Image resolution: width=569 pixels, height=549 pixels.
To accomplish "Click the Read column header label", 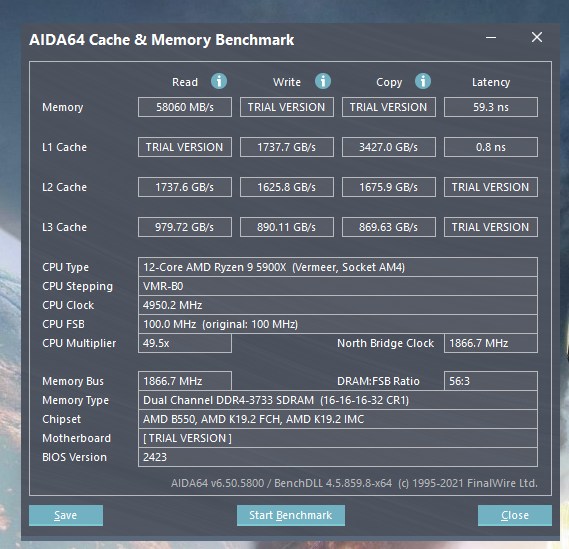I will point(185,82).
